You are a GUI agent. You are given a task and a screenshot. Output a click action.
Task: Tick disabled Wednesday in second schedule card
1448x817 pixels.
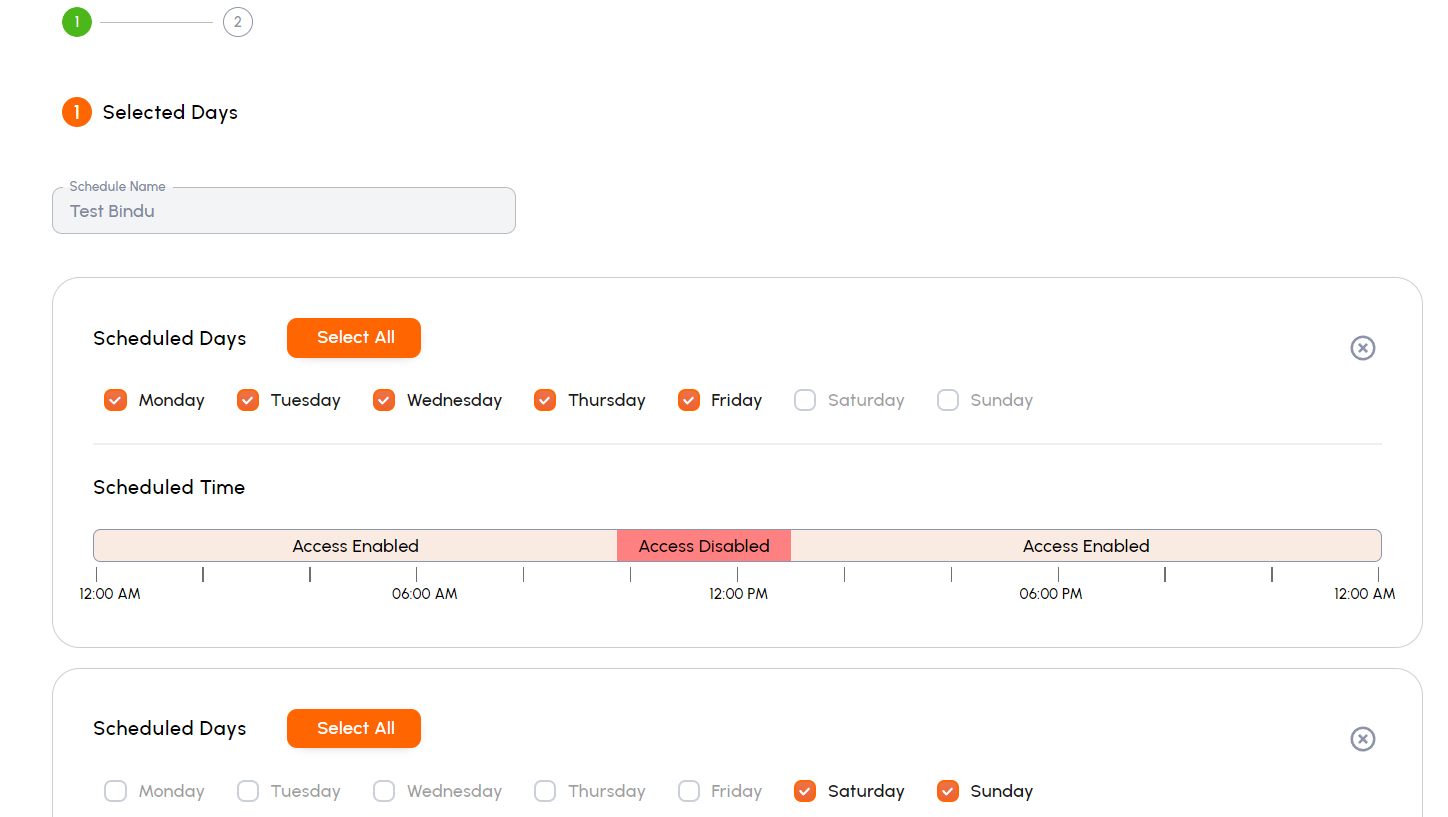coord(384,791)
